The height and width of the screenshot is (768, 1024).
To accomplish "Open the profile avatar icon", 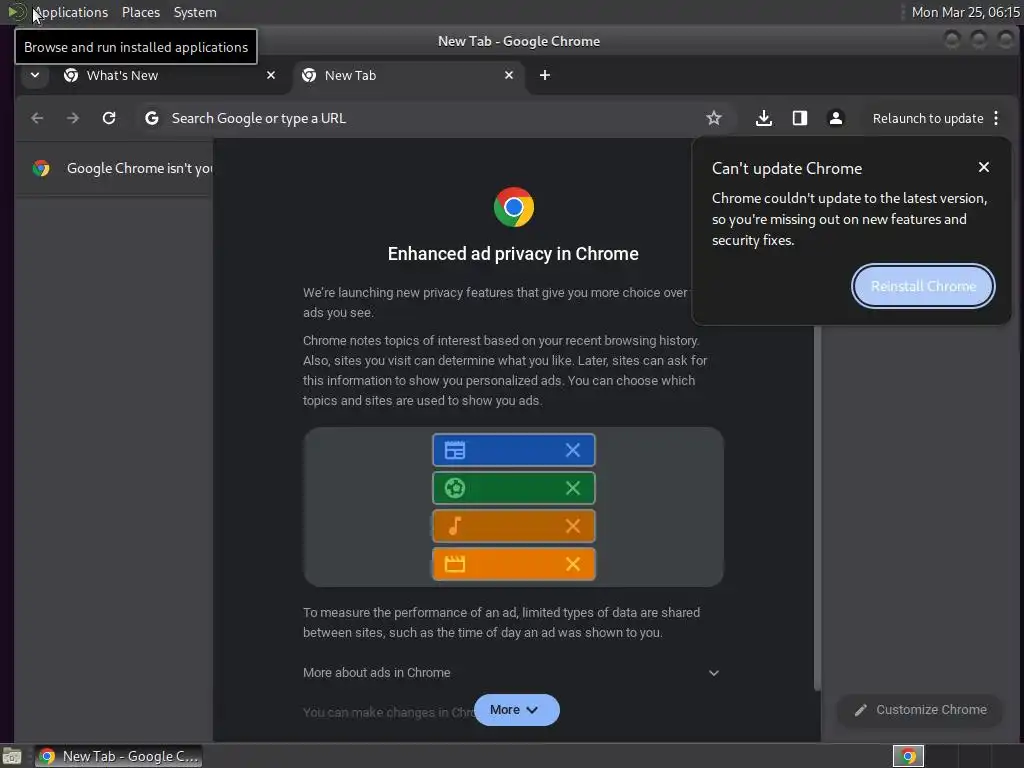I will (x=835, y=118).
